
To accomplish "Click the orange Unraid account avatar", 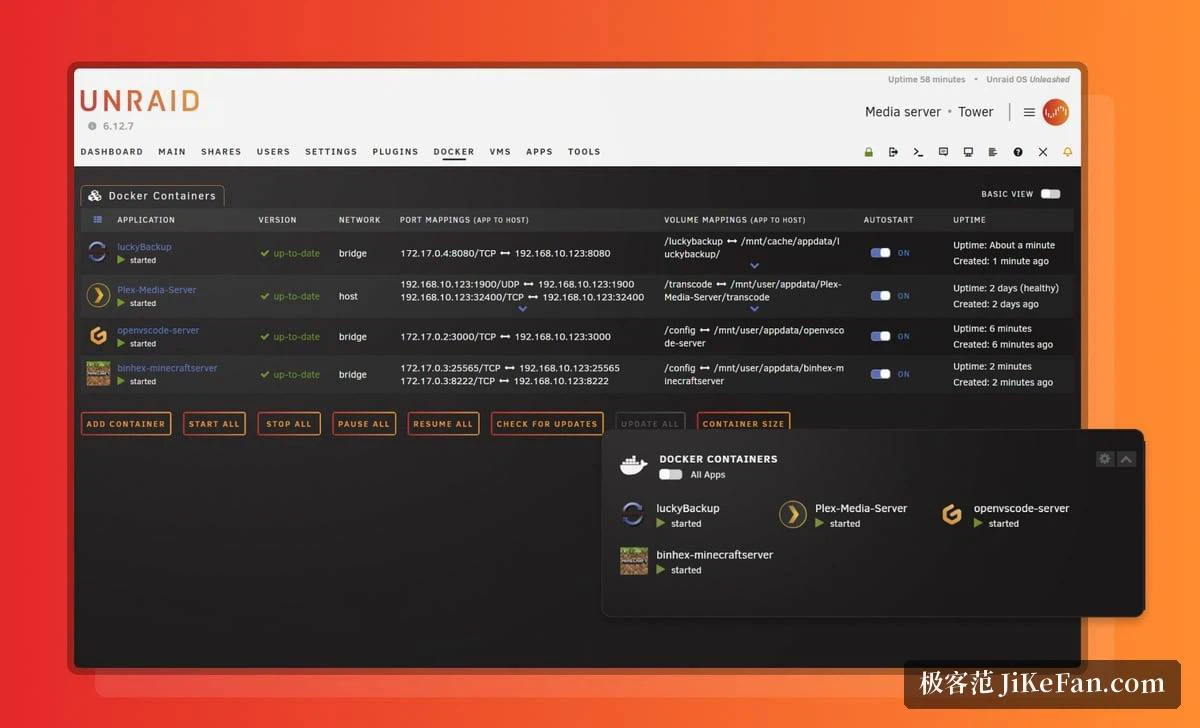I will (x=1056, y=112).
